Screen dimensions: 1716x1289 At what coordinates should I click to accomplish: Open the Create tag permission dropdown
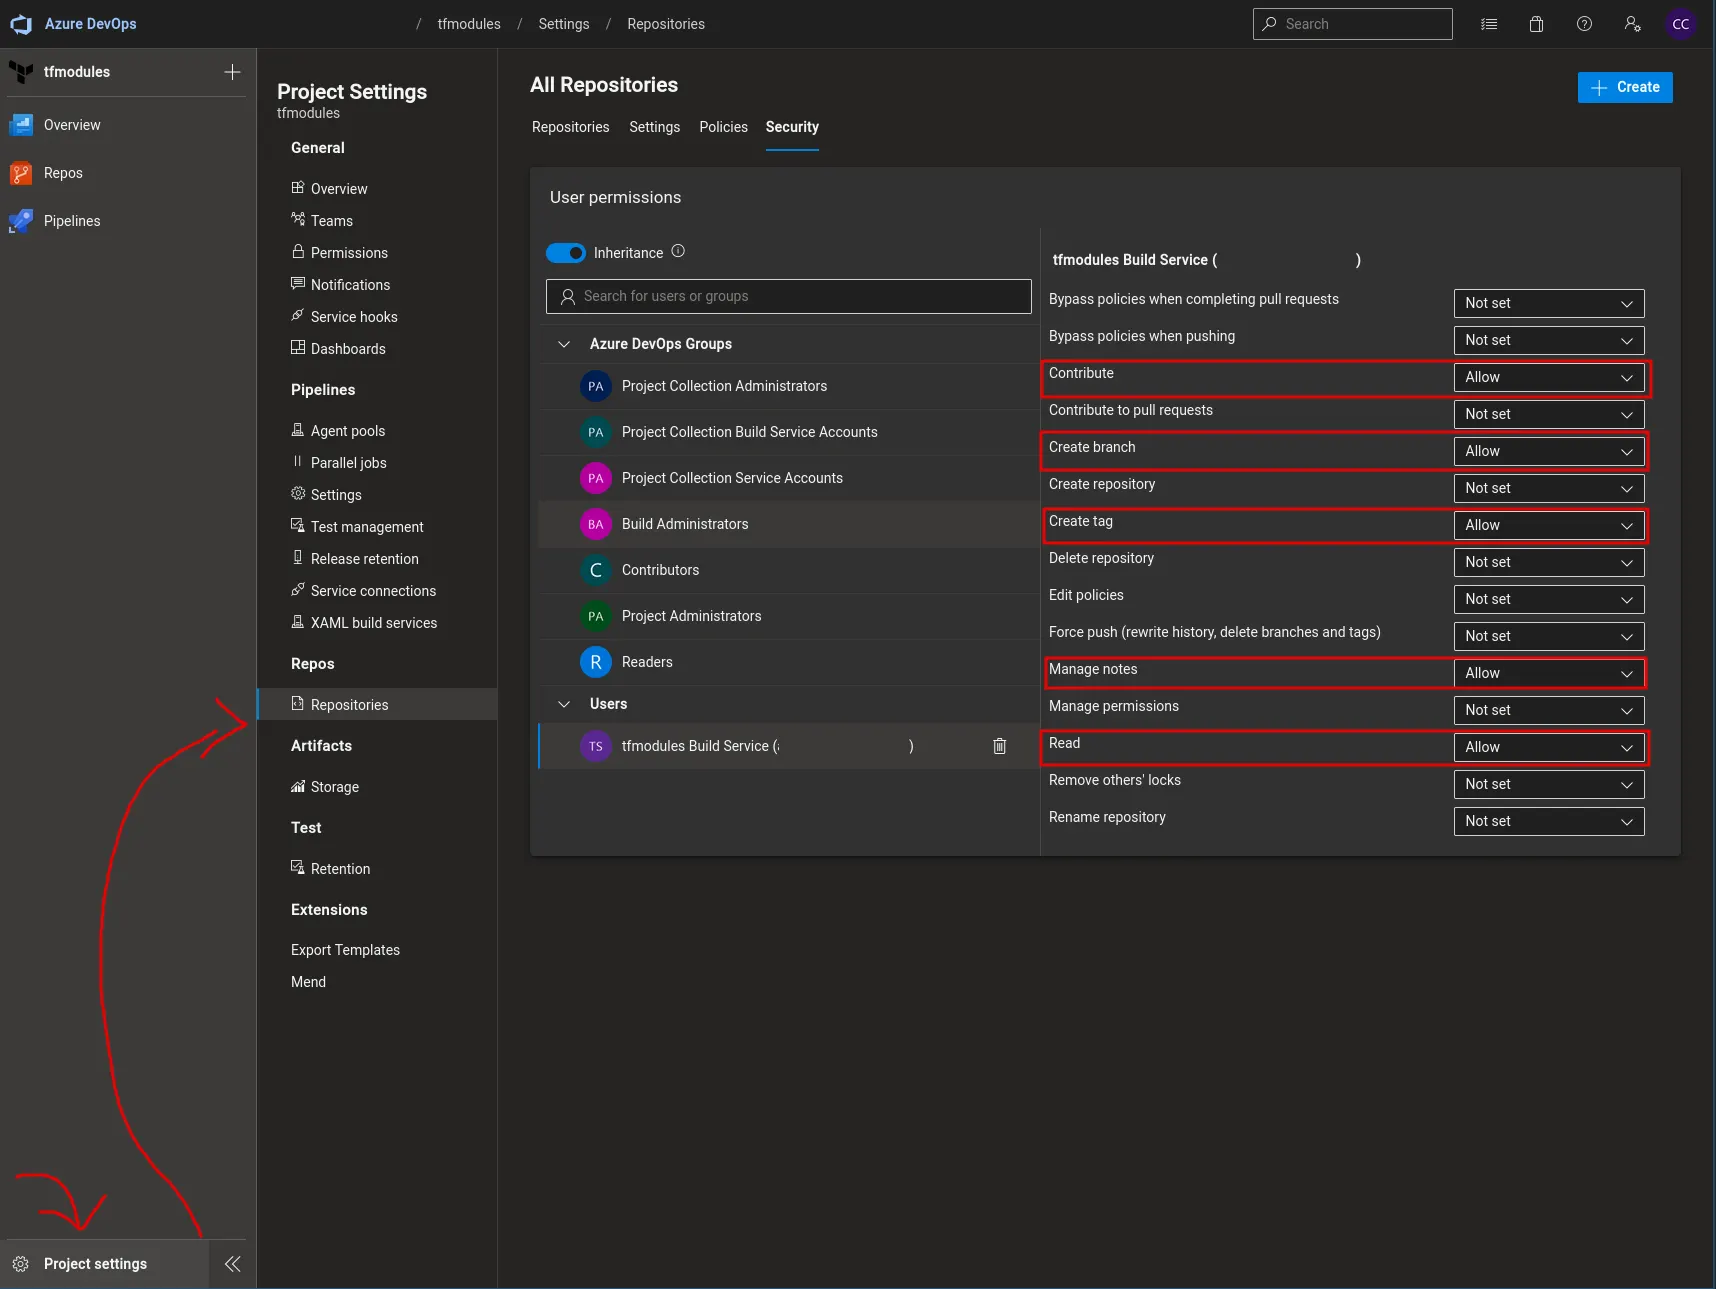point(1549,525)
